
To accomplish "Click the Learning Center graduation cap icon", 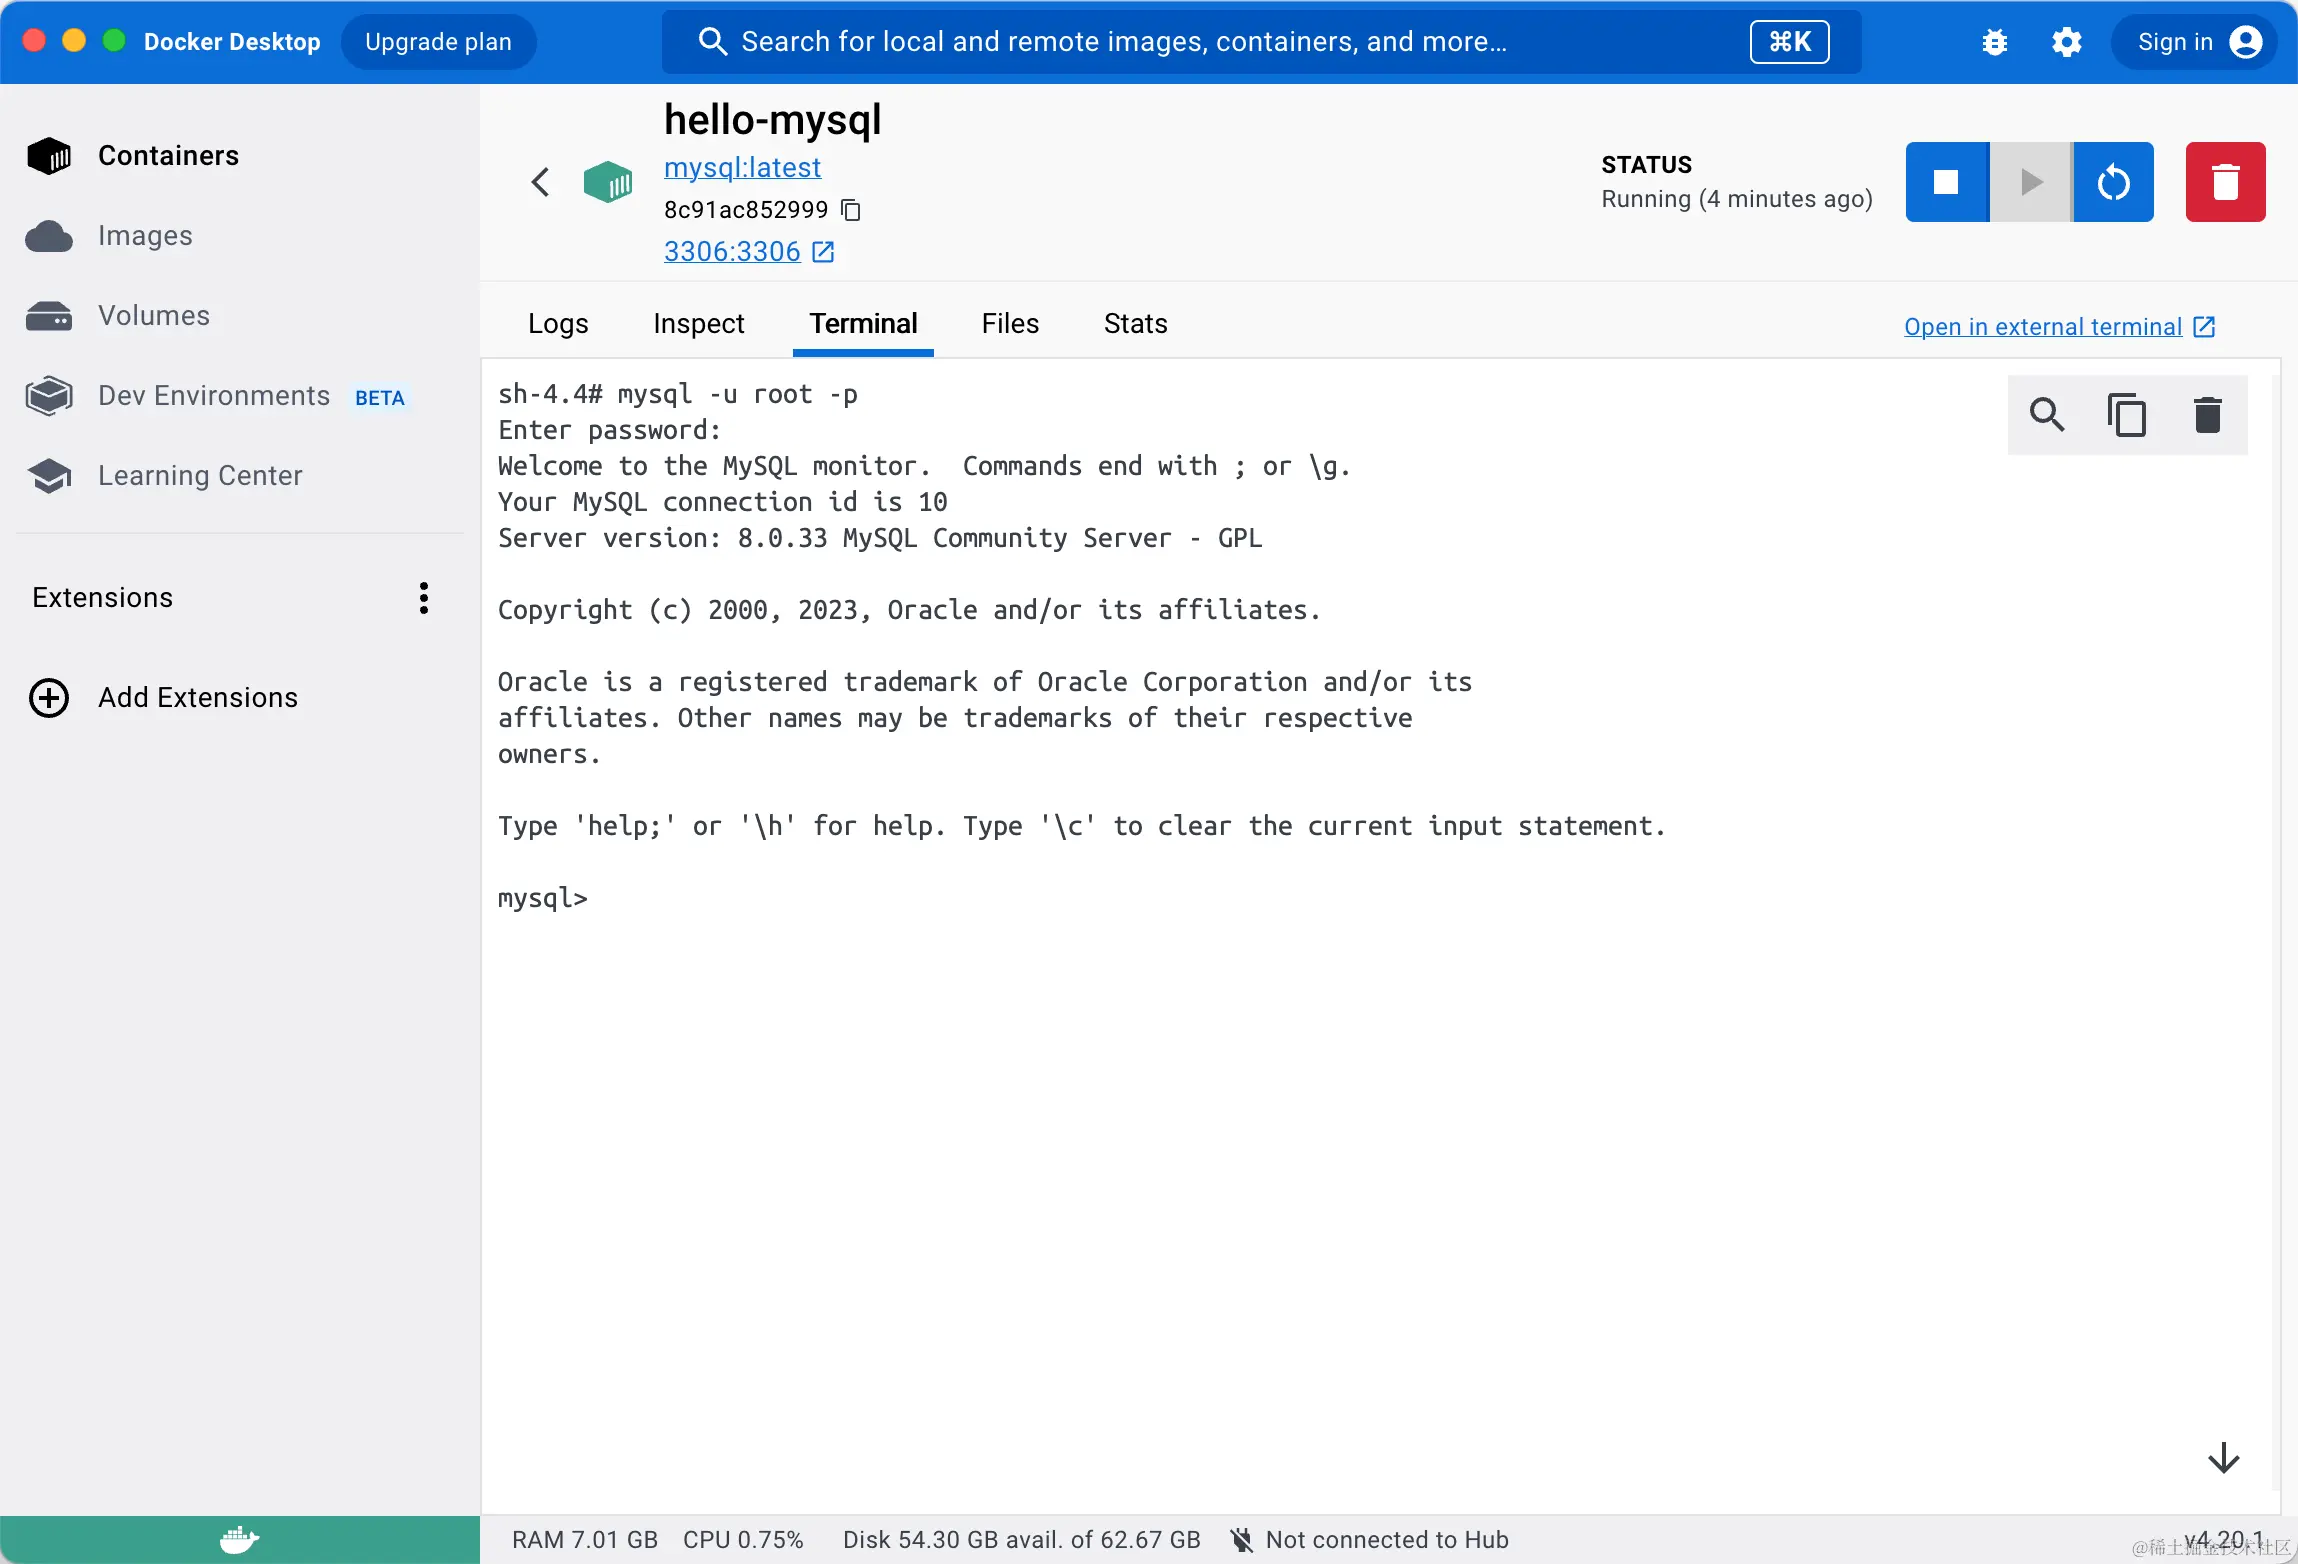I will pyautogui.click(x=49, y=476).
